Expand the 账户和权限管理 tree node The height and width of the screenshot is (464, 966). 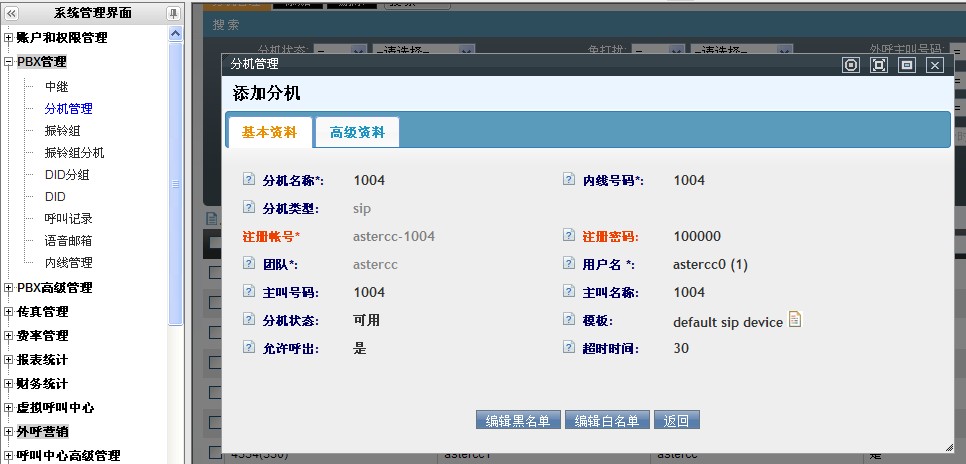click(9, 38)
